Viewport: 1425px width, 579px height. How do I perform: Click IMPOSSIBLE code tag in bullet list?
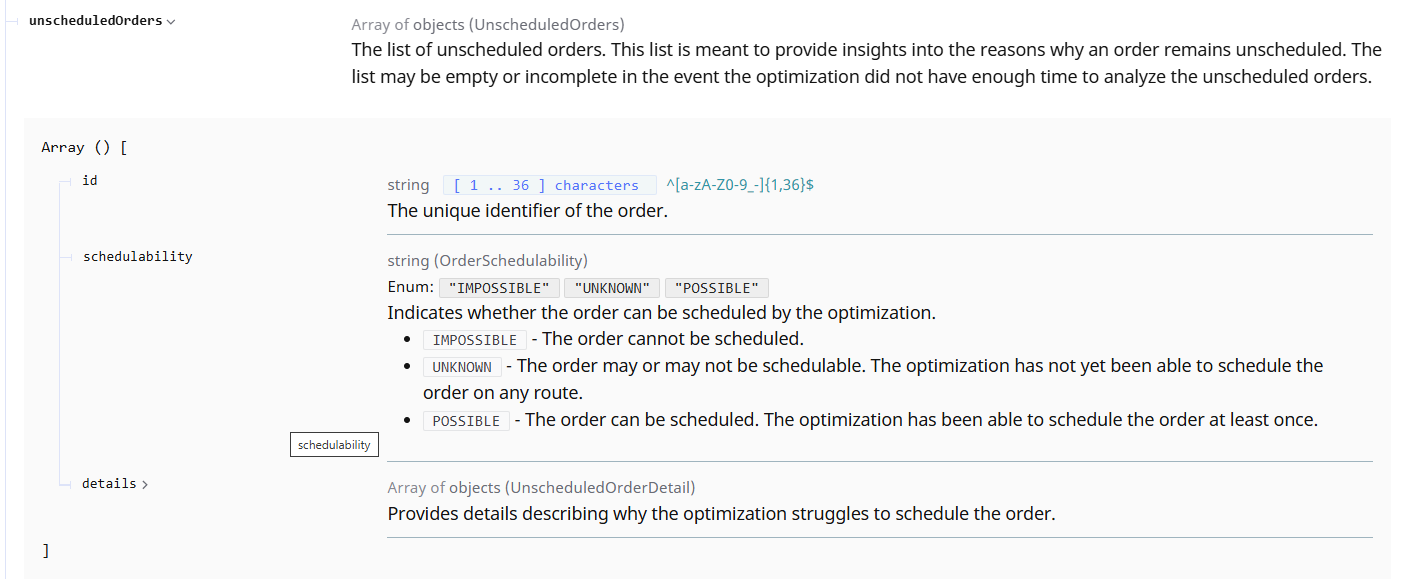(x=474, y=340)
